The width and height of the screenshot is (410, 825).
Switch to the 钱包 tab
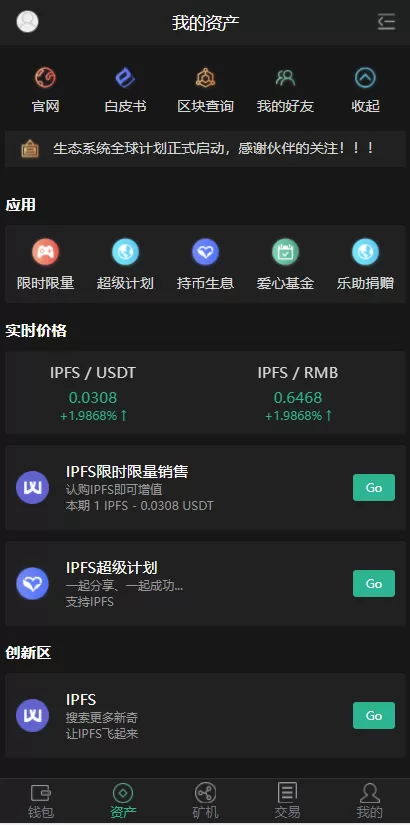coord(41,801)
